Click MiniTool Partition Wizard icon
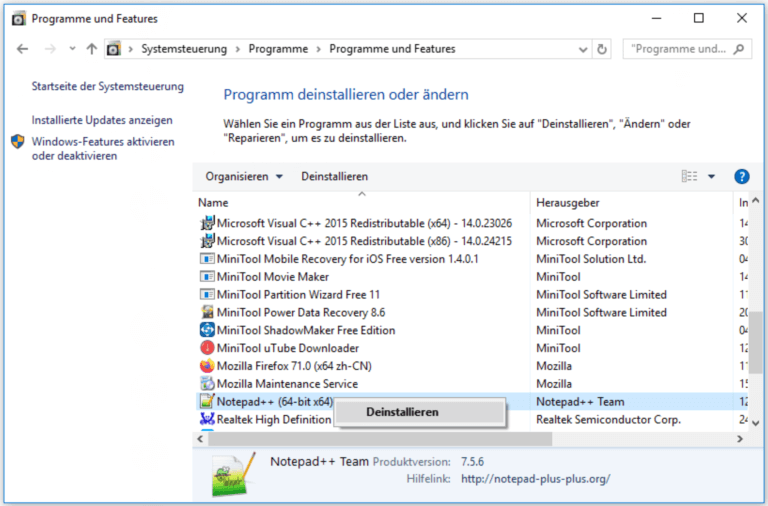 (x=207, y=294)
